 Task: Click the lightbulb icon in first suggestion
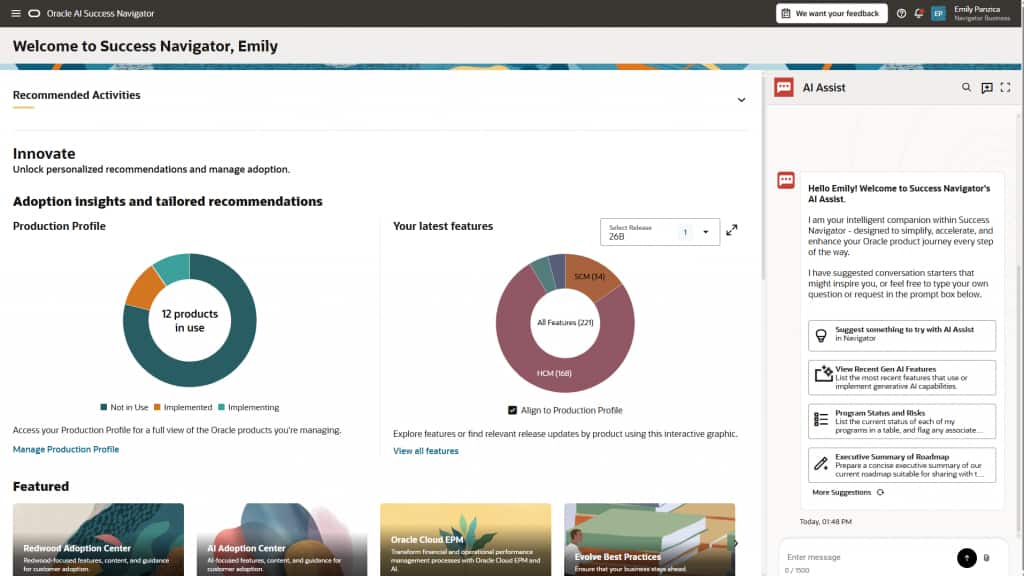[821, 335]
